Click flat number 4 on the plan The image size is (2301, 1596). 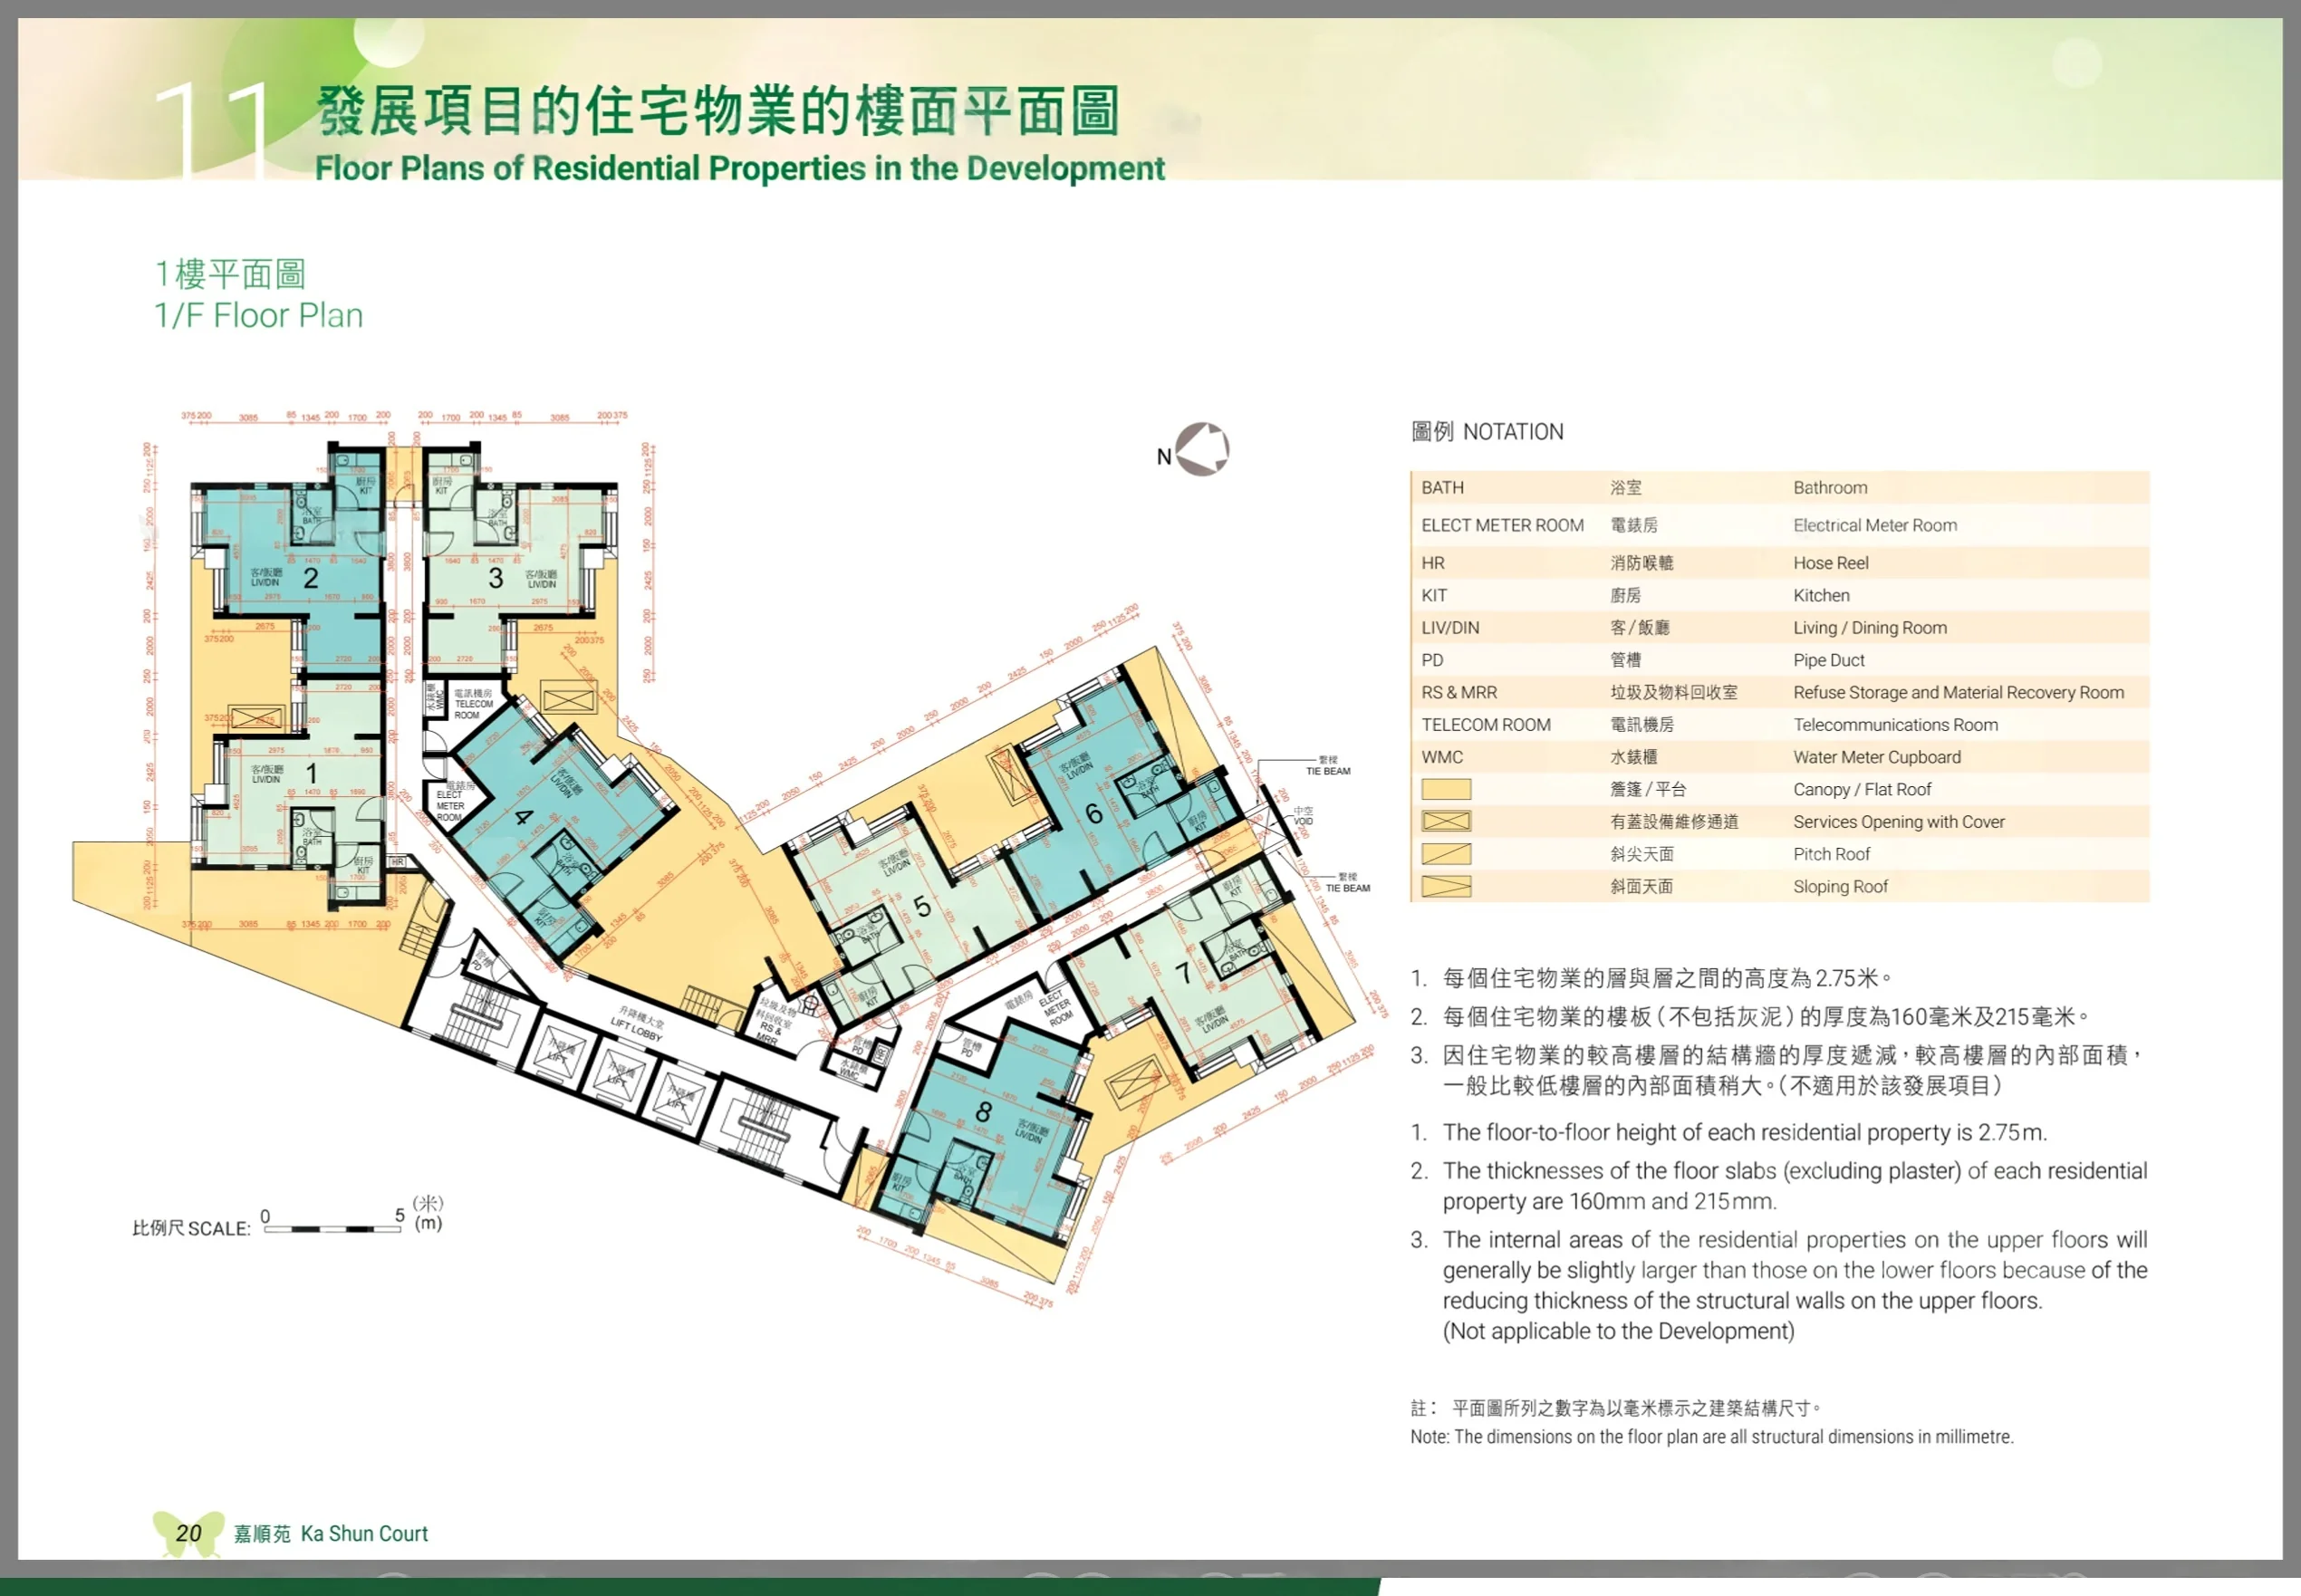tap(522, 817)
